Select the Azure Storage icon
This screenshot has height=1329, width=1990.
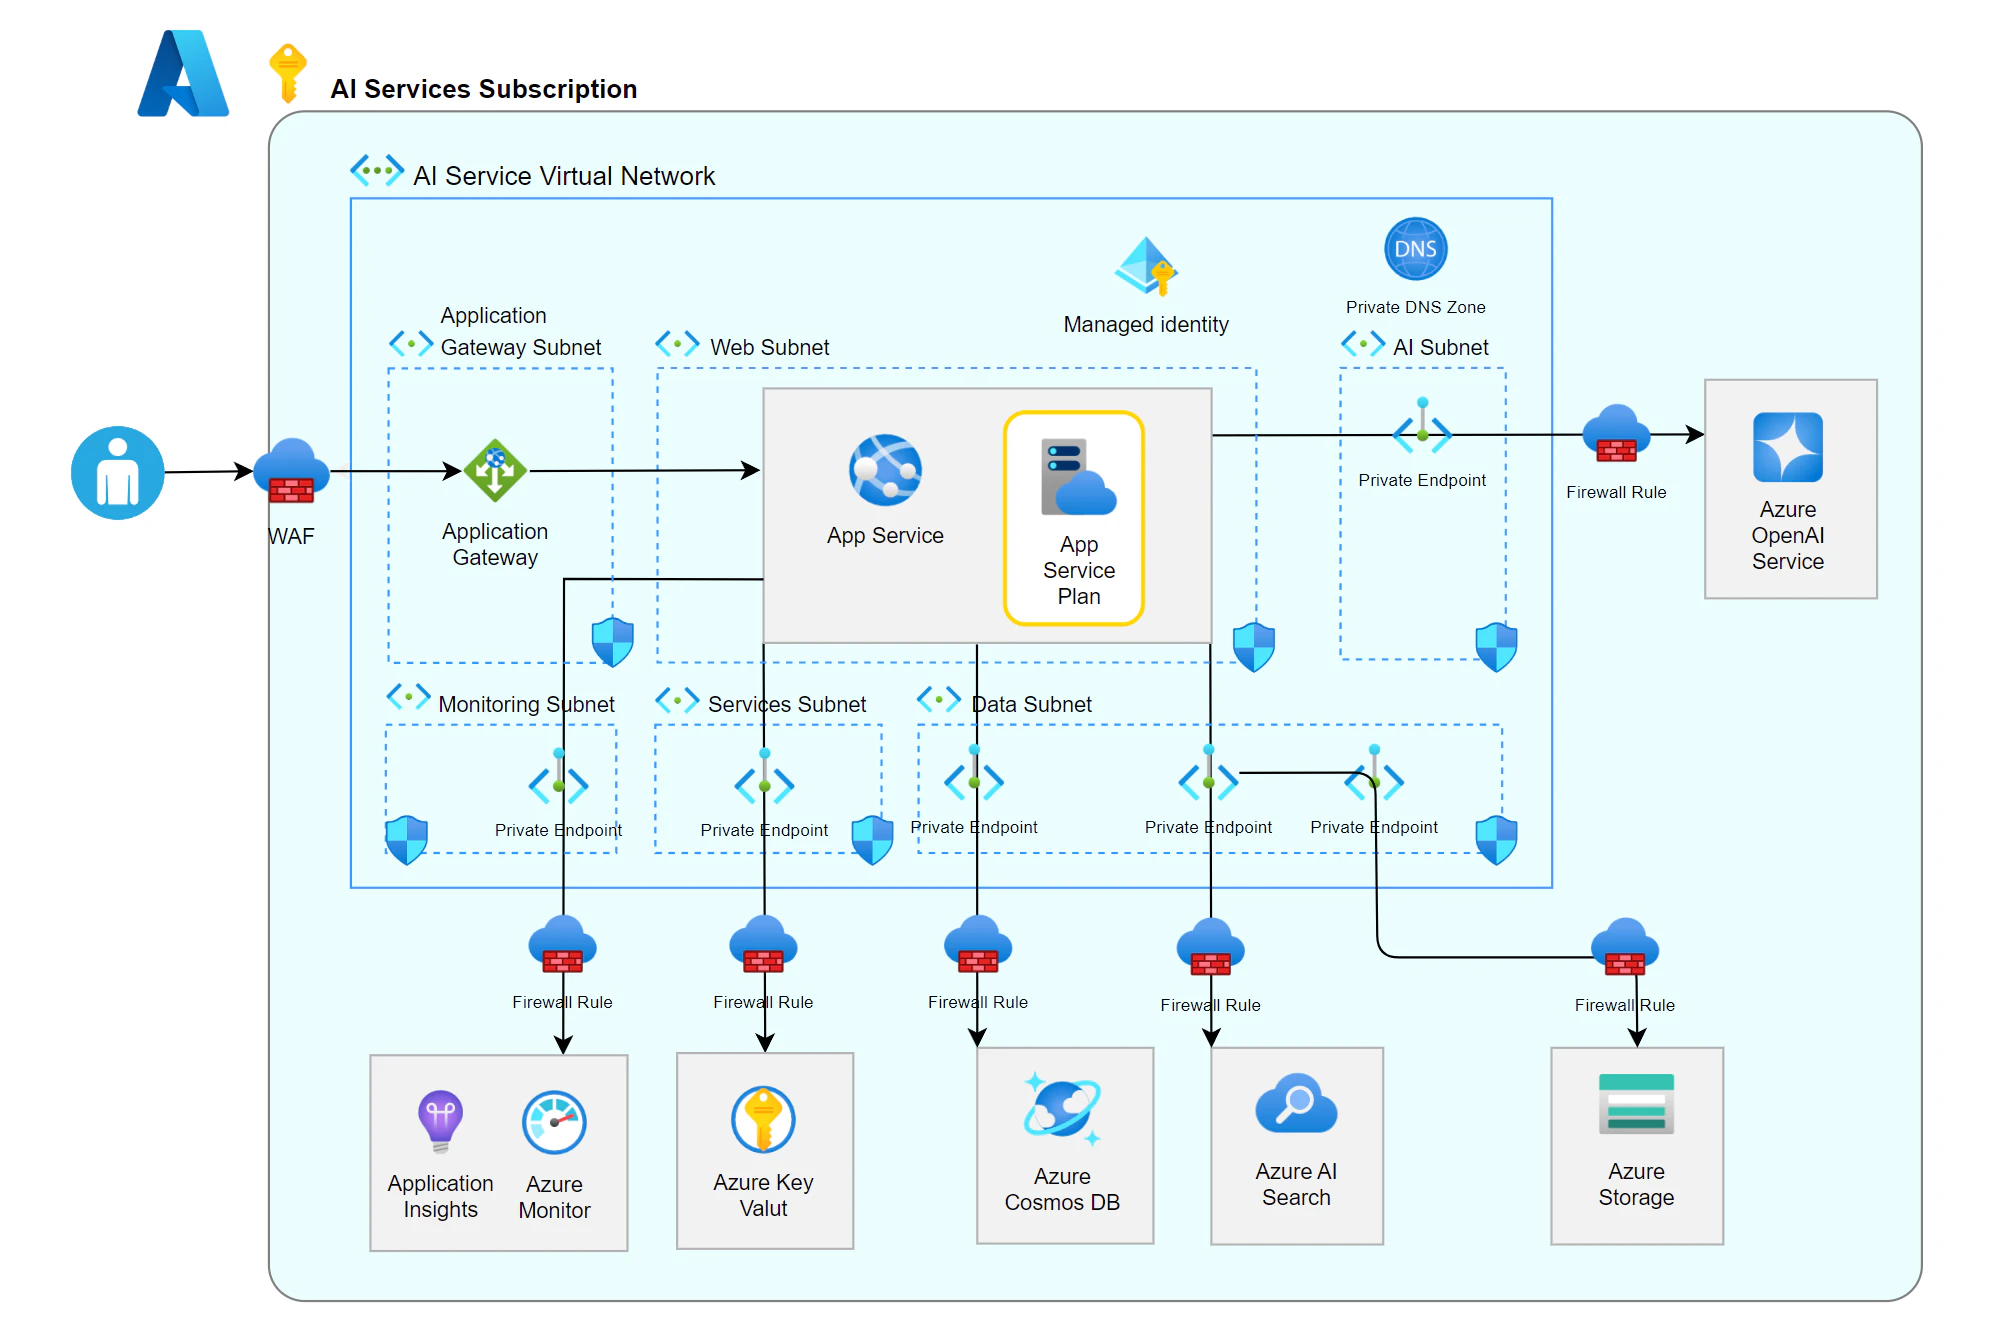point(1636,1104)
